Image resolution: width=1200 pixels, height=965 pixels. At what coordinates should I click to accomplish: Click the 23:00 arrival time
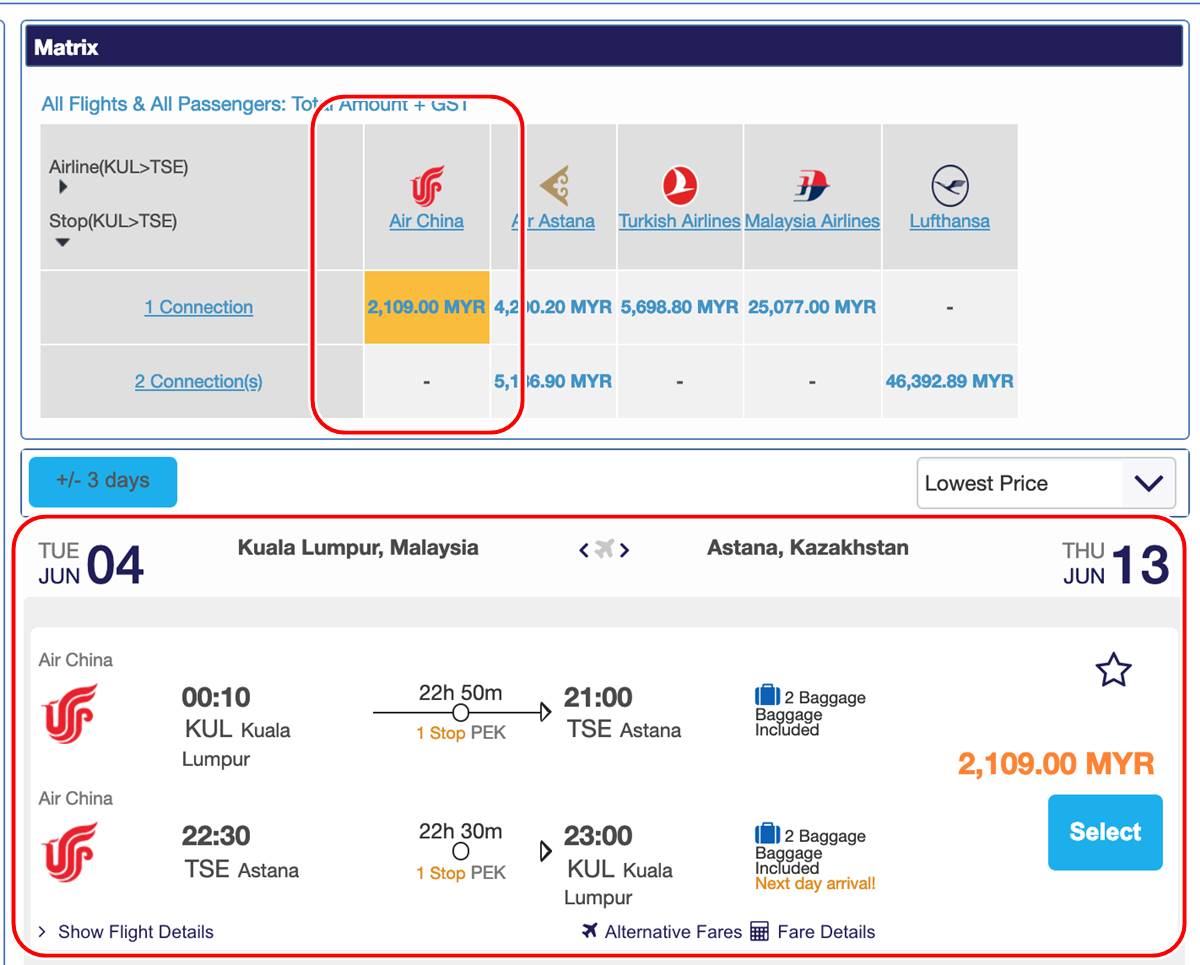(x=598, y=836)
